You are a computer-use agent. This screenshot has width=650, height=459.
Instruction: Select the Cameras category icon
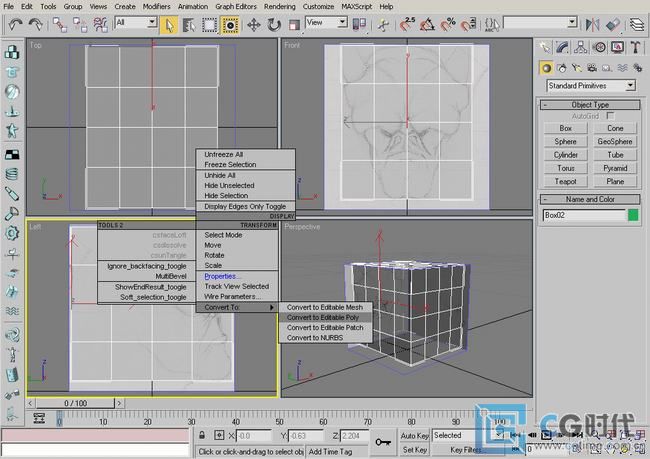[x=592, y=68]
